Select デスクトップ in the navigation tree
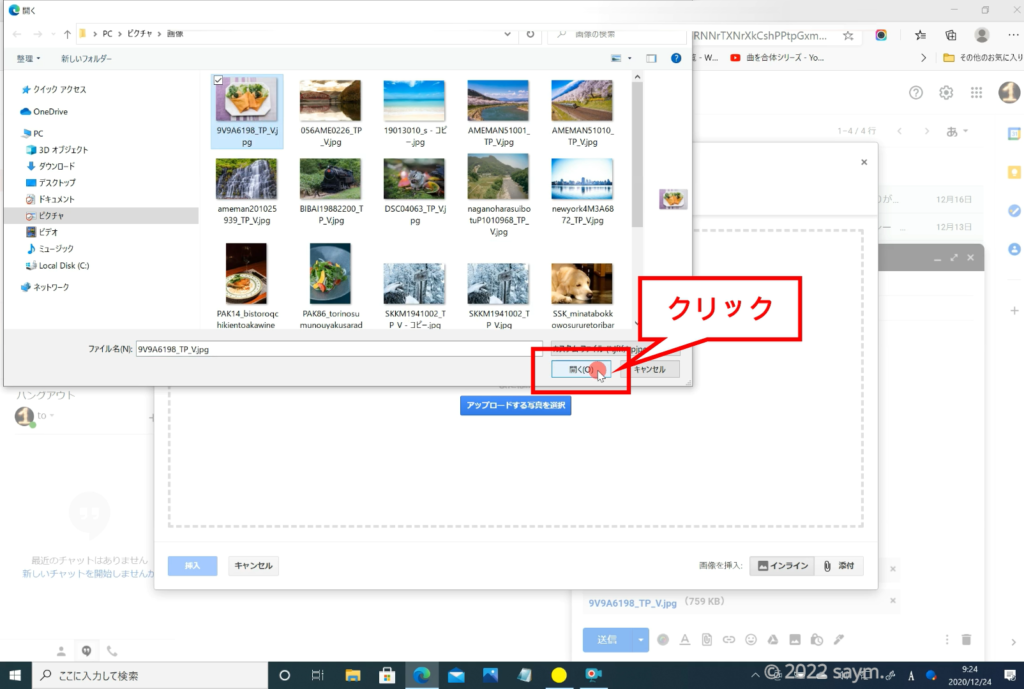1024x689 pixels. coord(56,183)
